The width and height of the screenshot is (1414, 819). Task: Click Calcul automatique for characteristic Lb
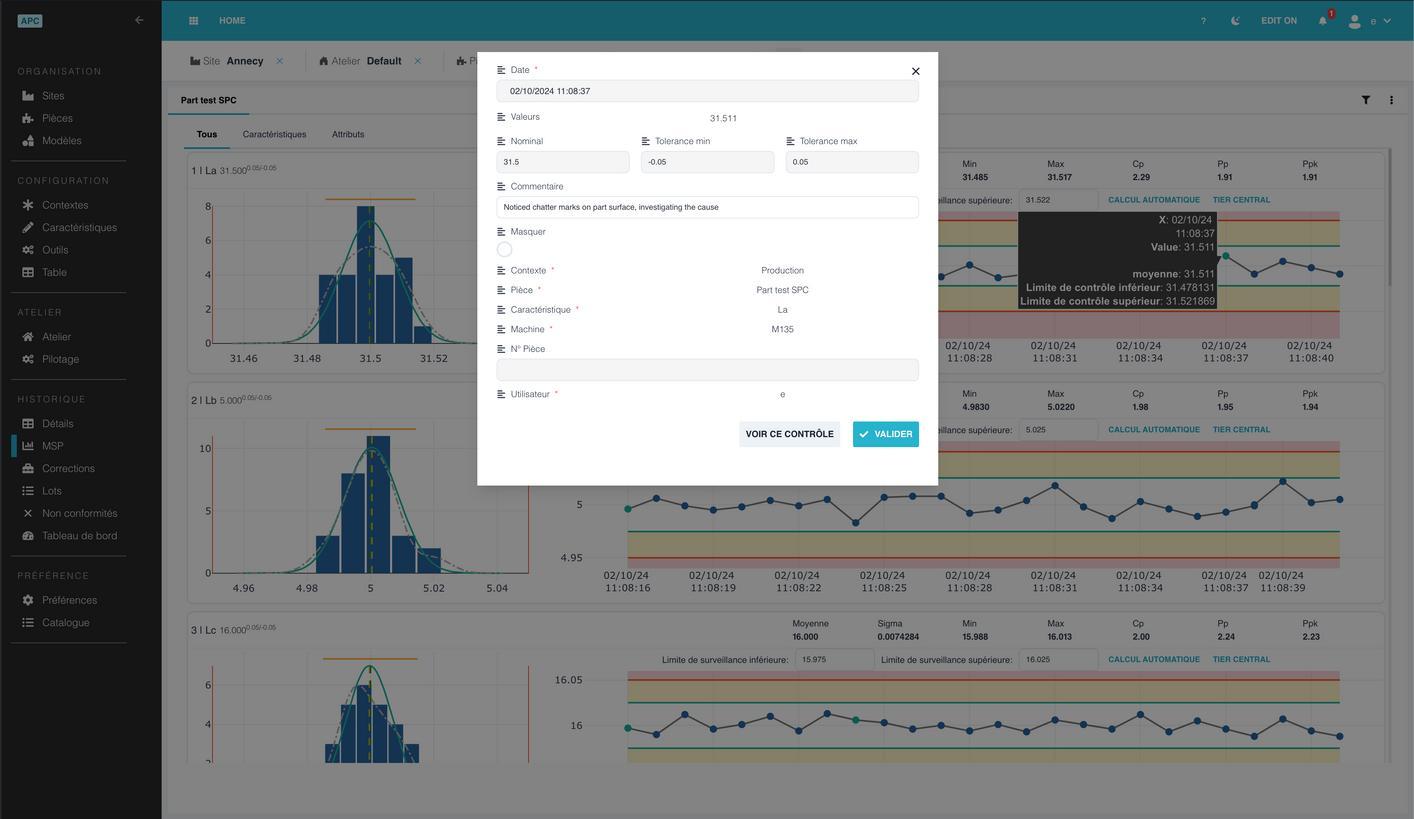[1154, 430]
